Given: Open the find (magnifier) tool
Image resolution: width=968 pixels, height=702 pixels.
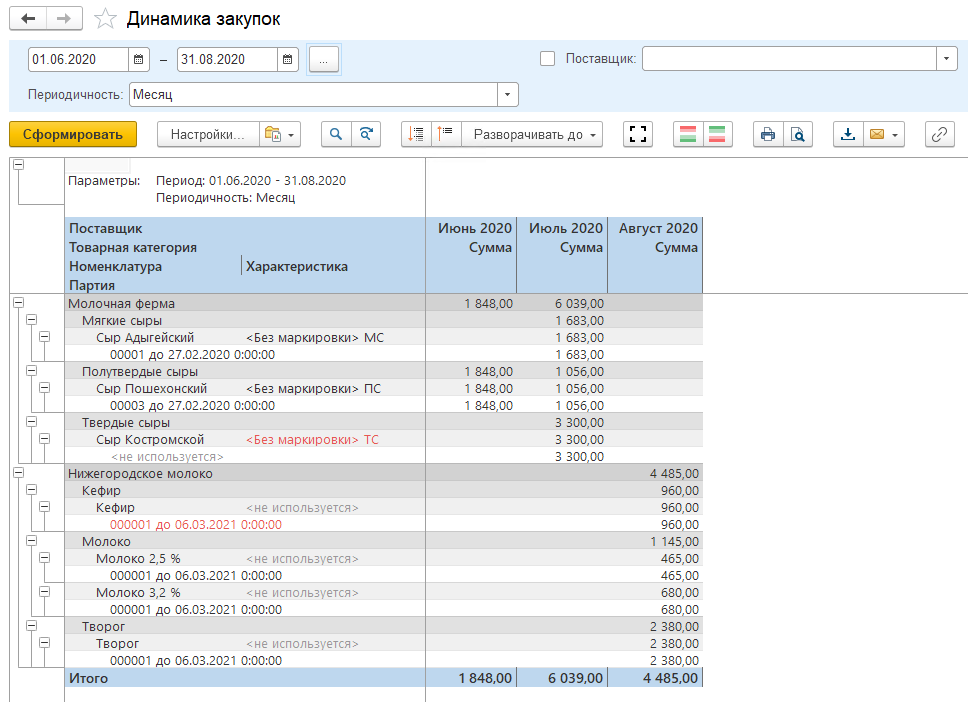Looking at the screenshot, I should point(336,134).
